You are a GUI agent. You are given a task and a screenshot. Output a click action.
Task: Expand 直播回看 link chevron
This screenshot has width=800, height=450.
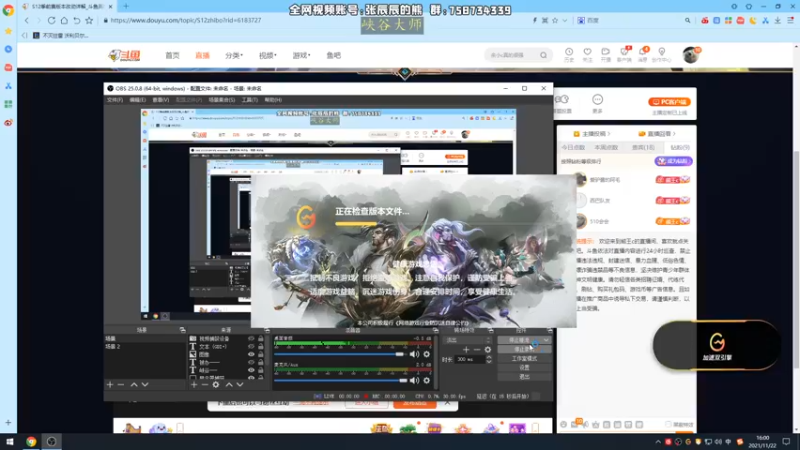pyautogui.click(x=674, y=134)
